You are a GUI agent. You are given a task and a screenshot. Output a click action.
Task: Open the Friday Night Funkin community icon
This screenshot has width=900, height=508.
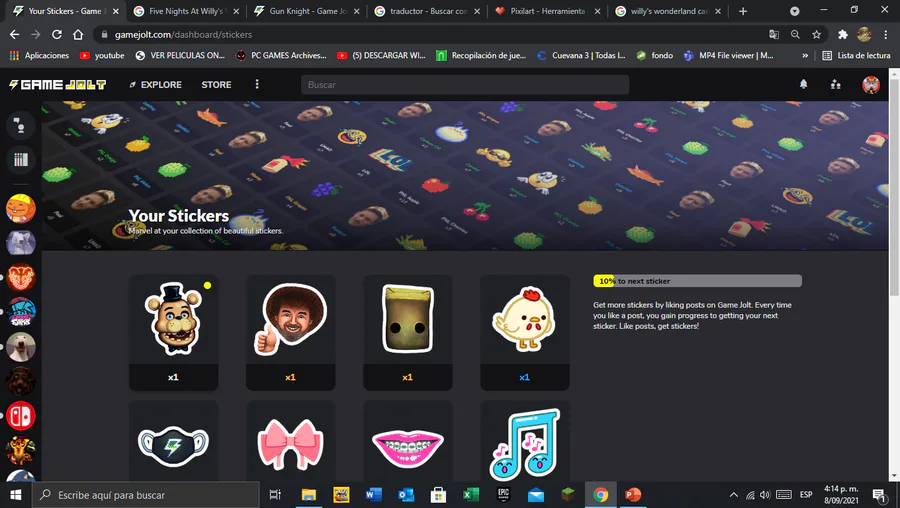click(x=21, y=312)
